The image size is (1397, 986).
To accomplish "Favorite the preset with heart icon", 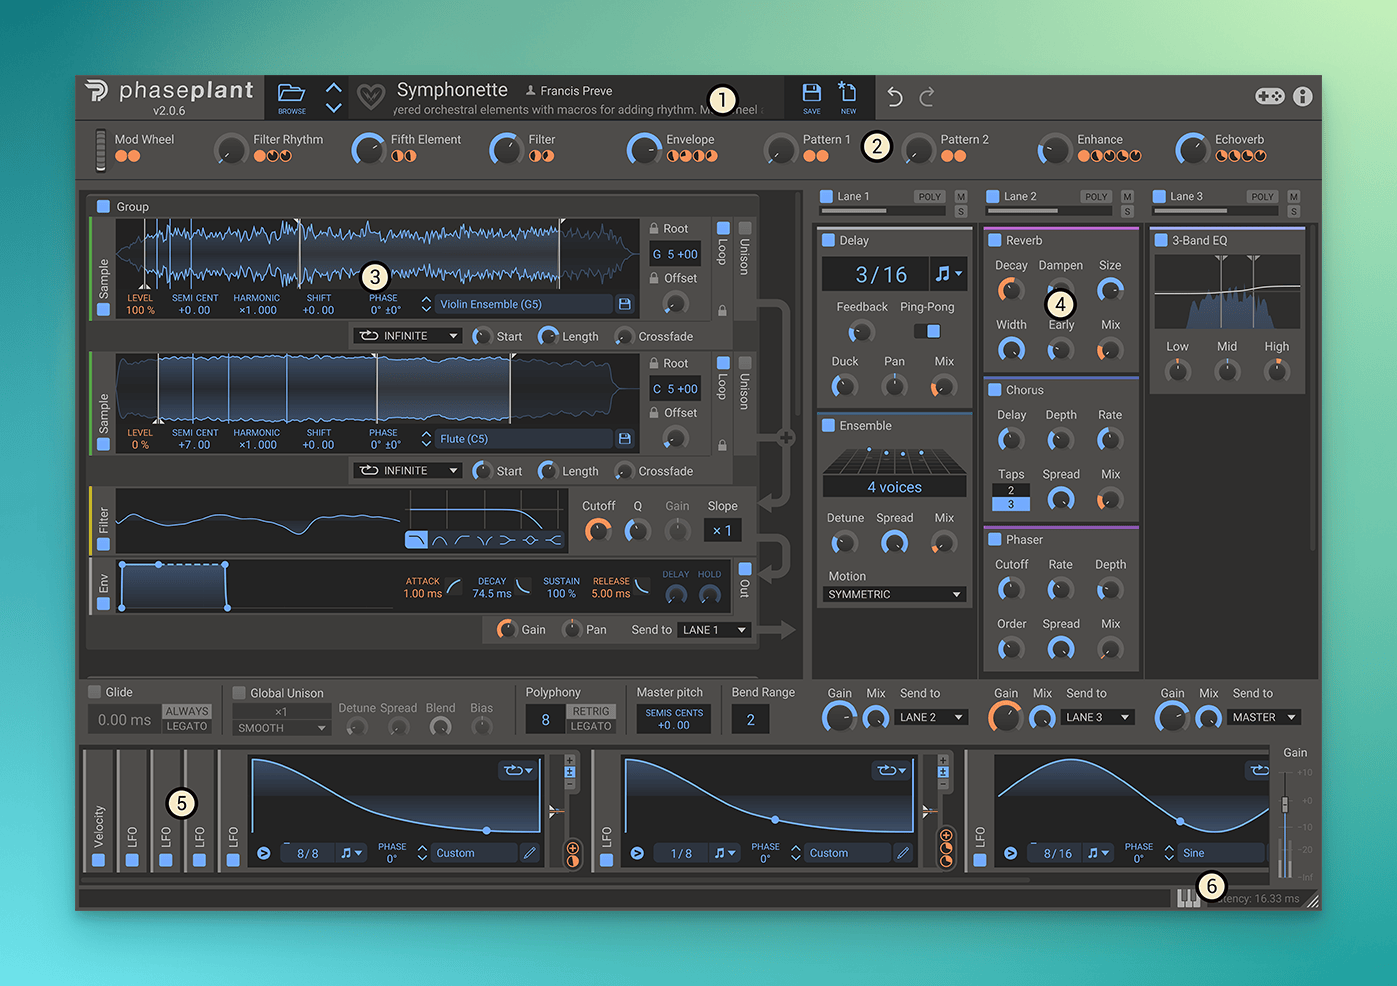I will (x=371, y=97).
